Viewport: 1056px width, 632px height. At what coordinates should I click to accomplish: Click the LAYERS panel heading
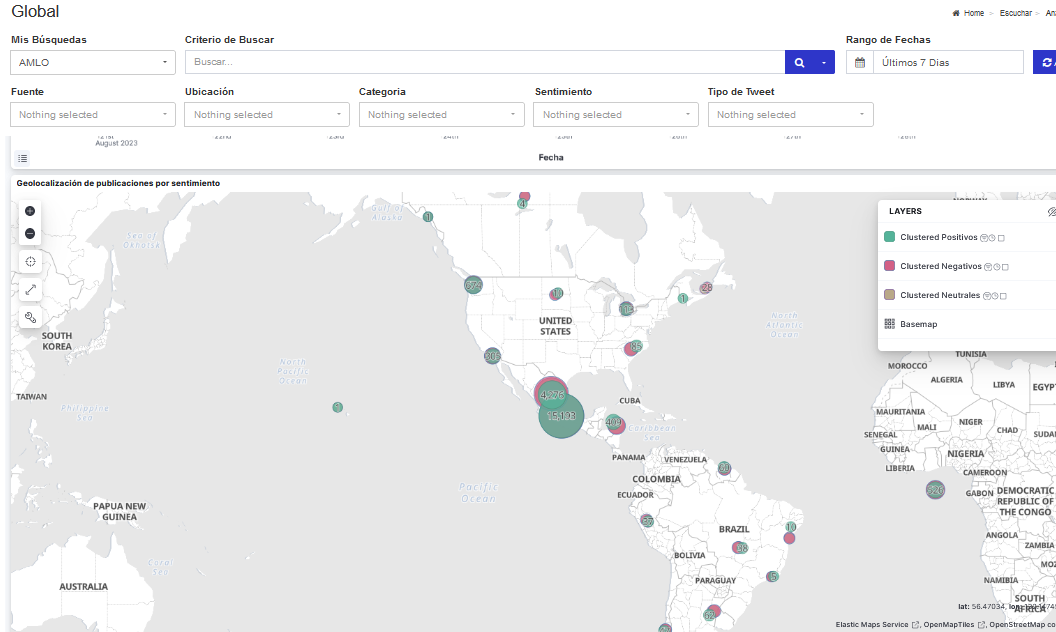[905, 211]
